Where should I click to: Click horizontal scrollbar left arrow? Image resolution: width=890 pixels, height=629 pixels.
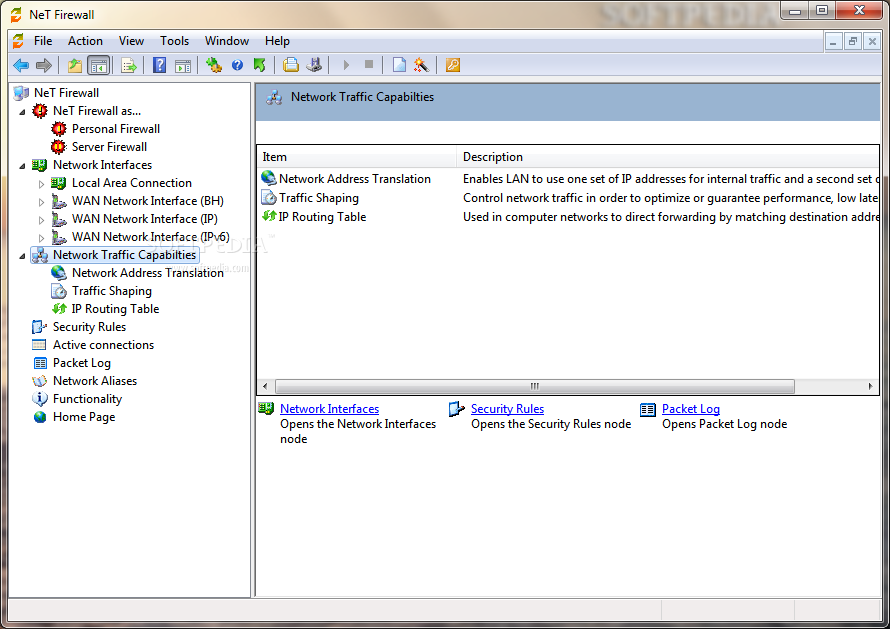pyautogui.click(x=265, y=386)
